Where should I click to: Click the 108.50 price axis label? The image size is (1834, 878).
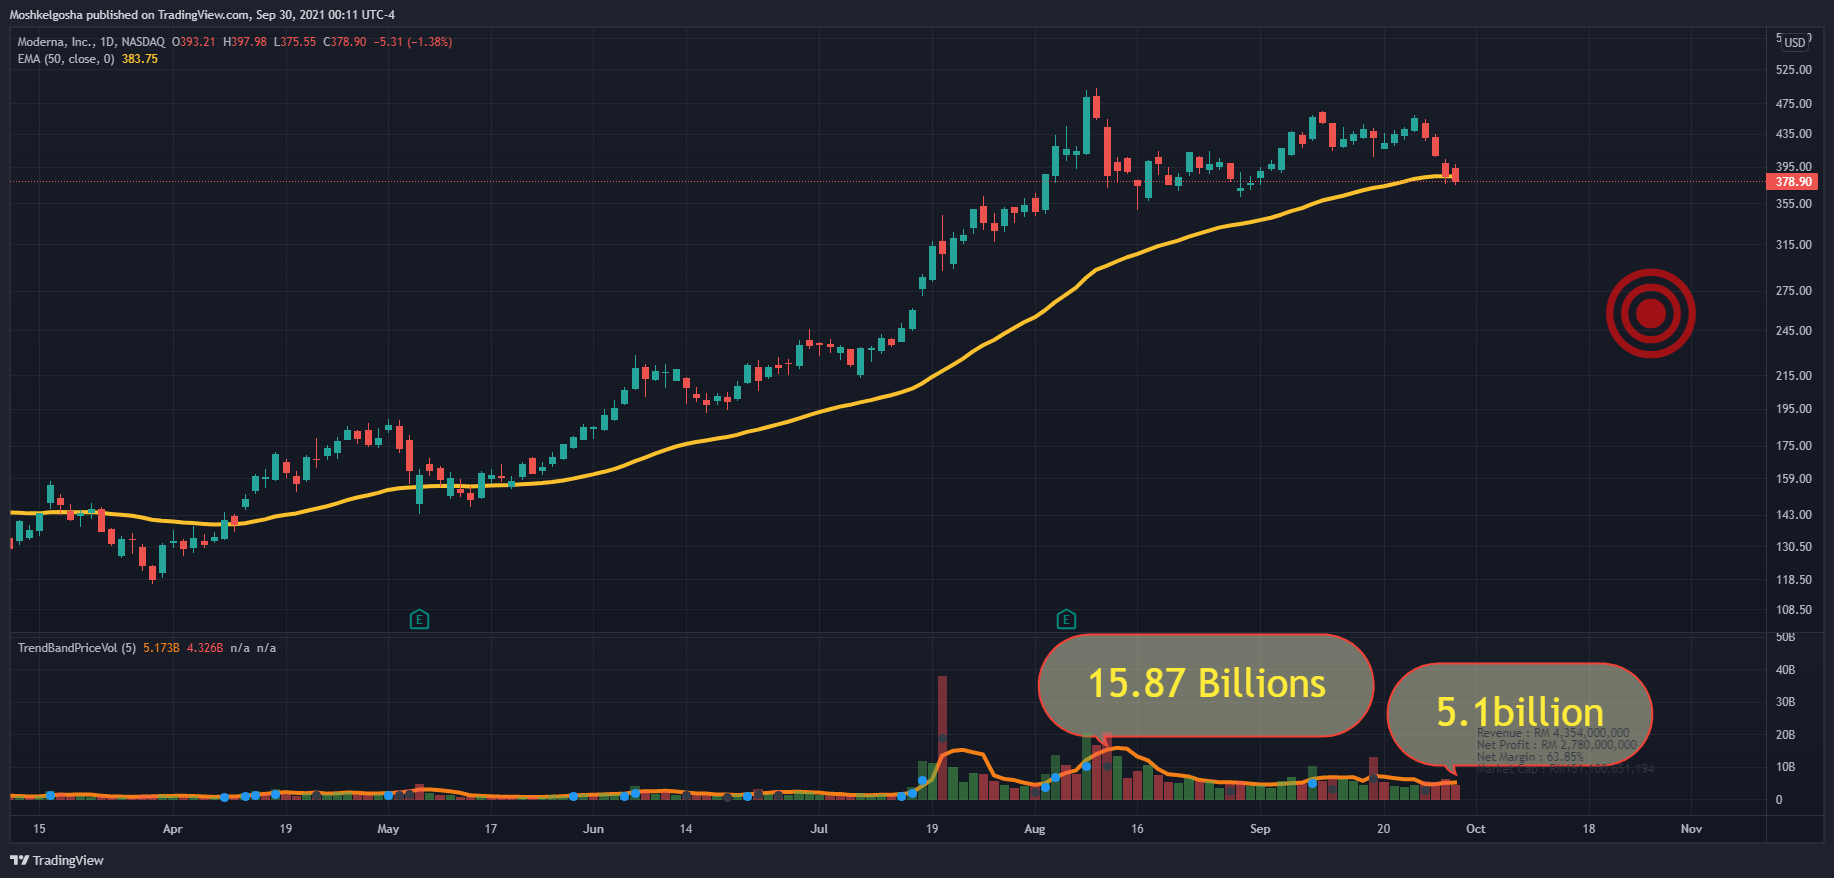1794,610
